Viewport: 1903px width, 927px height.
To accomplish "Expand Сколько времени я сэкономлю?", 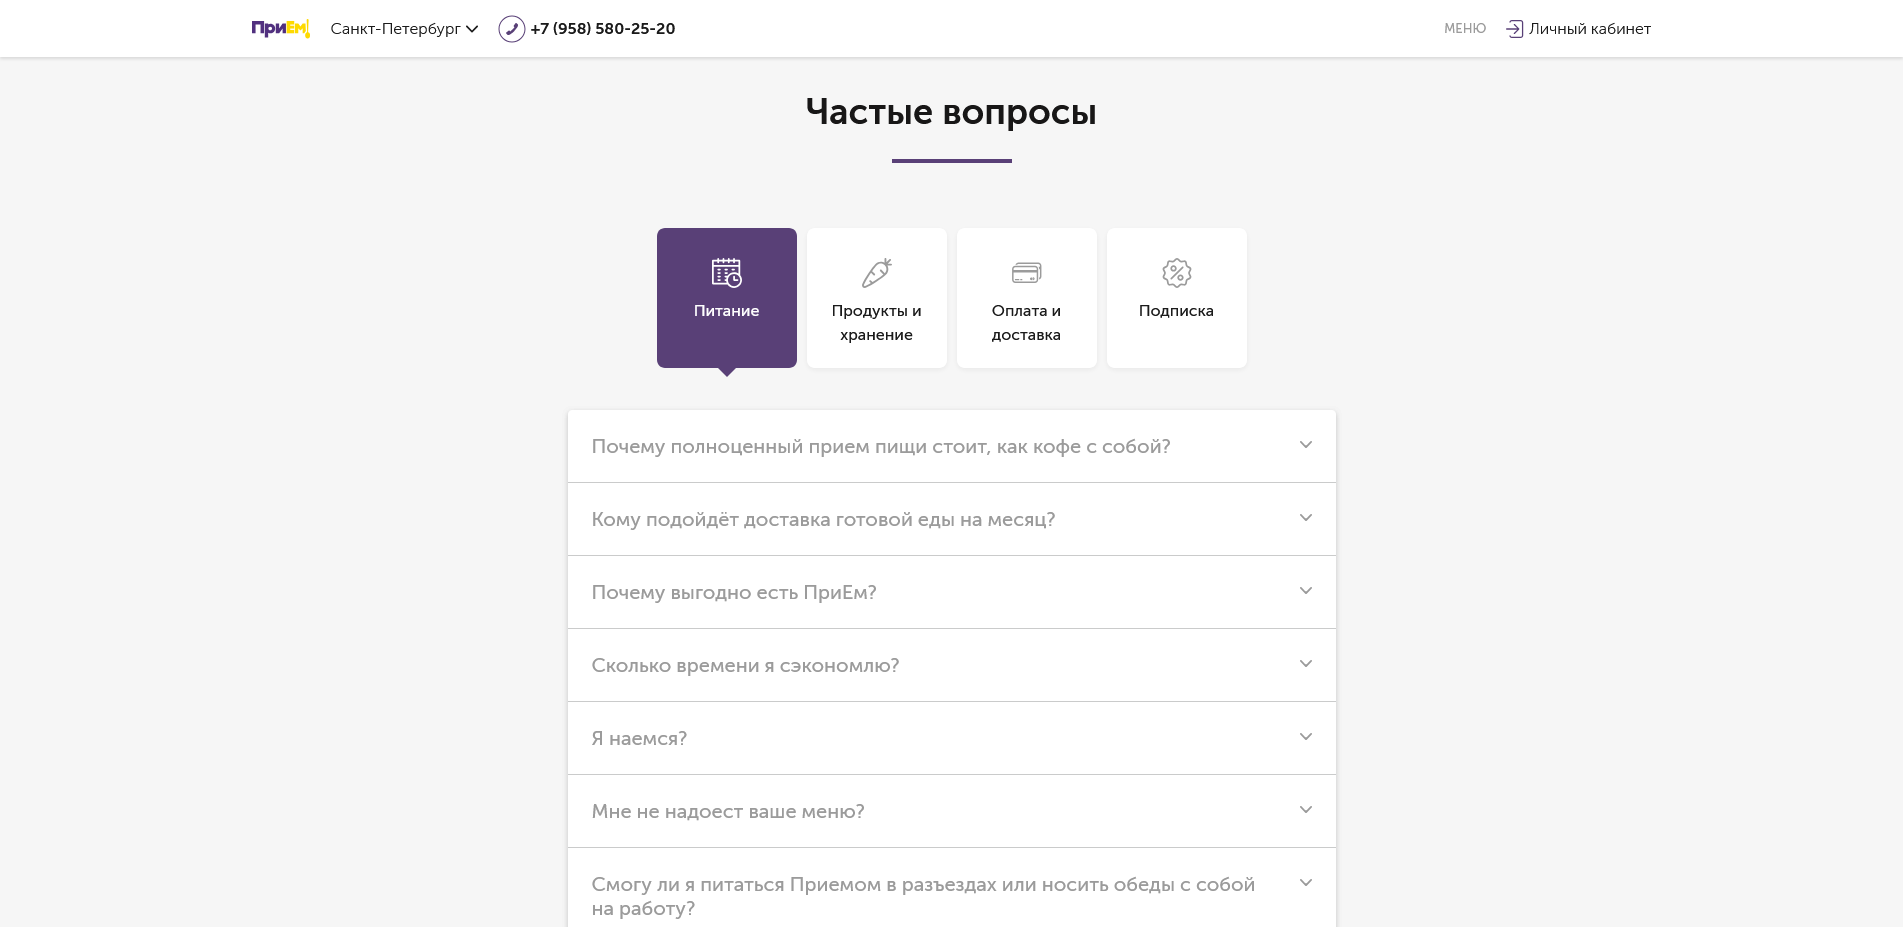I will click(x=951, y=665).
